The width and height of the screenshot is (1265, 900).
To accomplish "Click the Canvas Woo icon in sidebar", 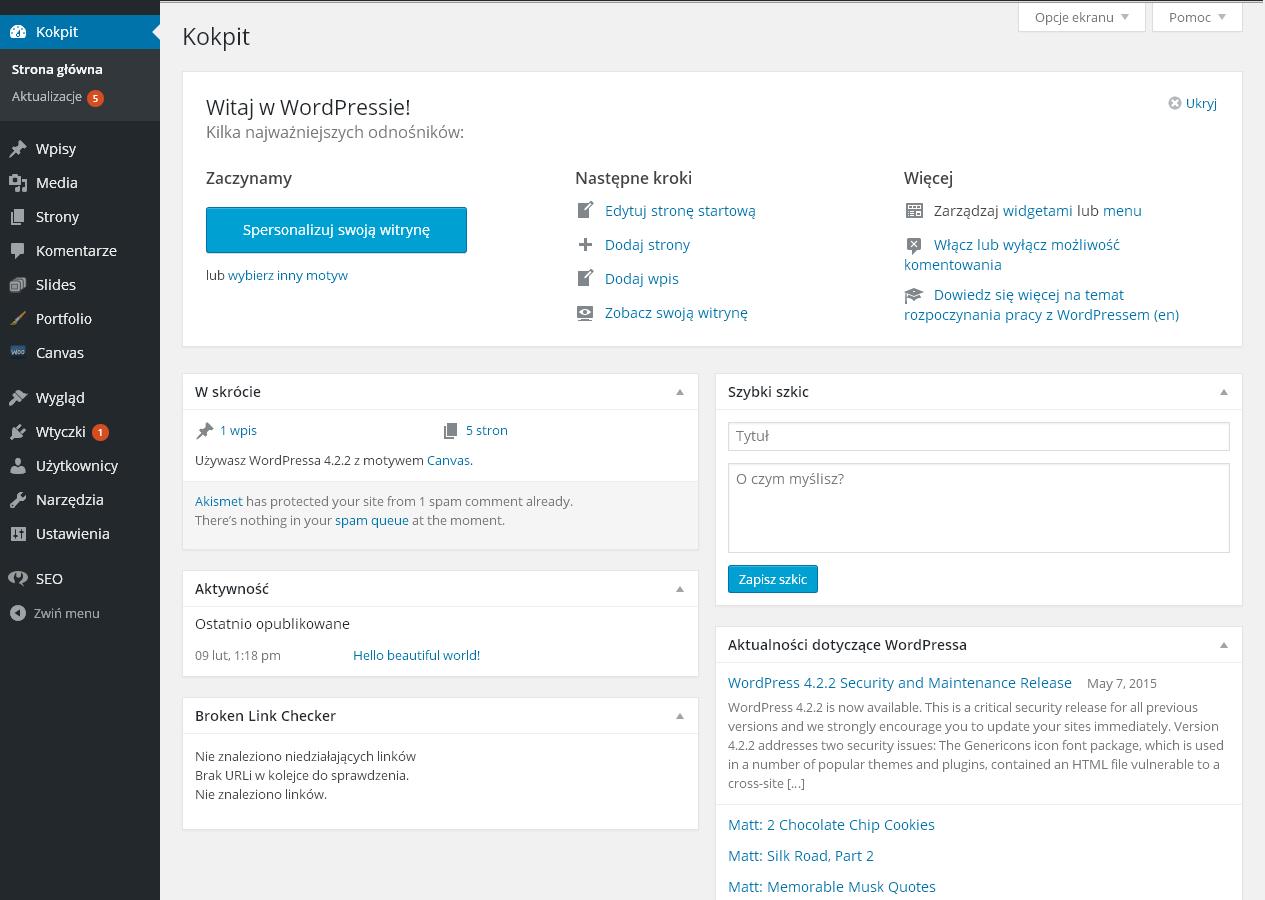I will click(x=18, y=352).
